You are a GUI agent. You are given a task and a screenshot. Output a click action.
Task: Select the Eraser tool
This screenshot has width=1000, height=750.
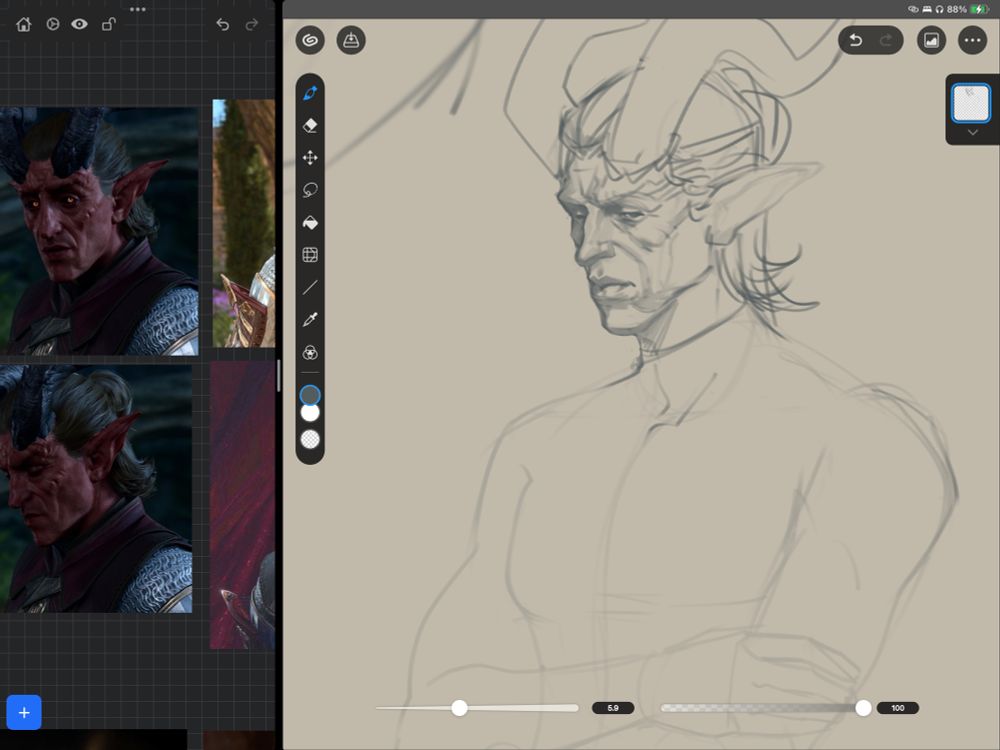point(310,126)
